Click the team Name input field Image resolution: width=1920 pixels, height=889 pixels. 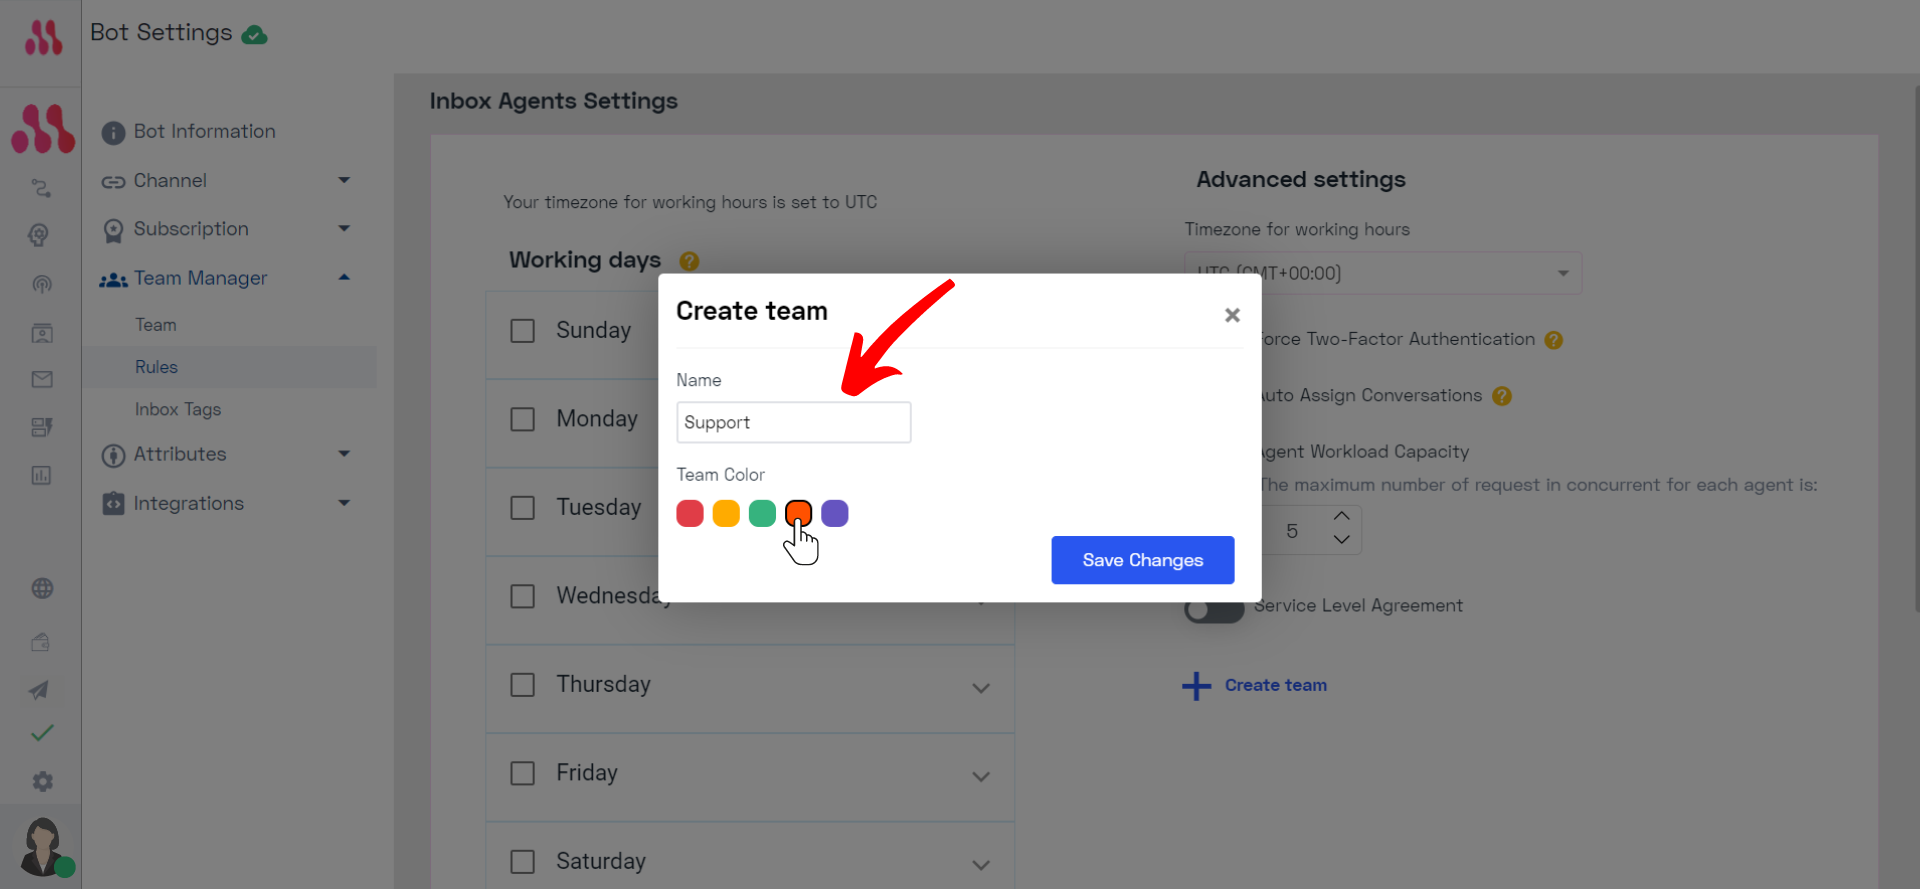(794, 422)
